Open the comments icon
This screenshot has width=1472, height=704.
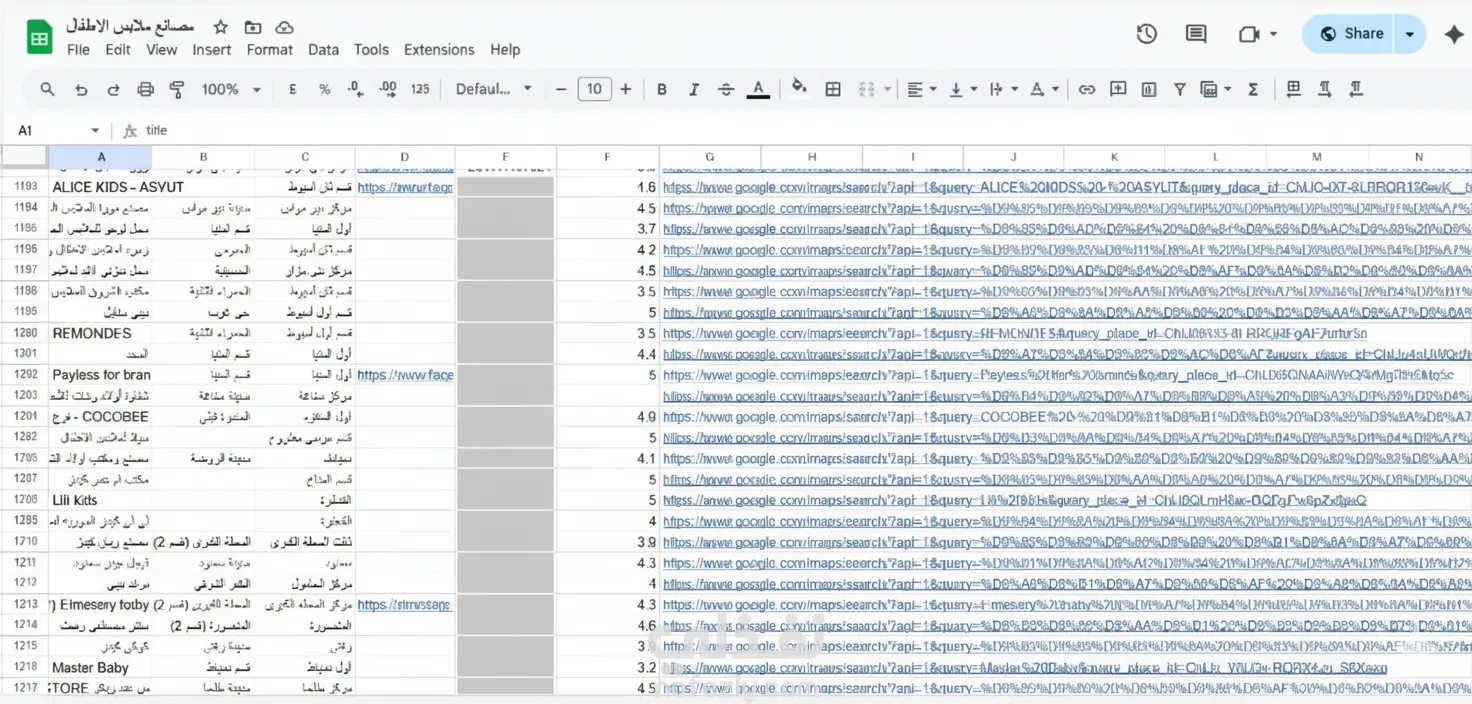click(1196, 34)
